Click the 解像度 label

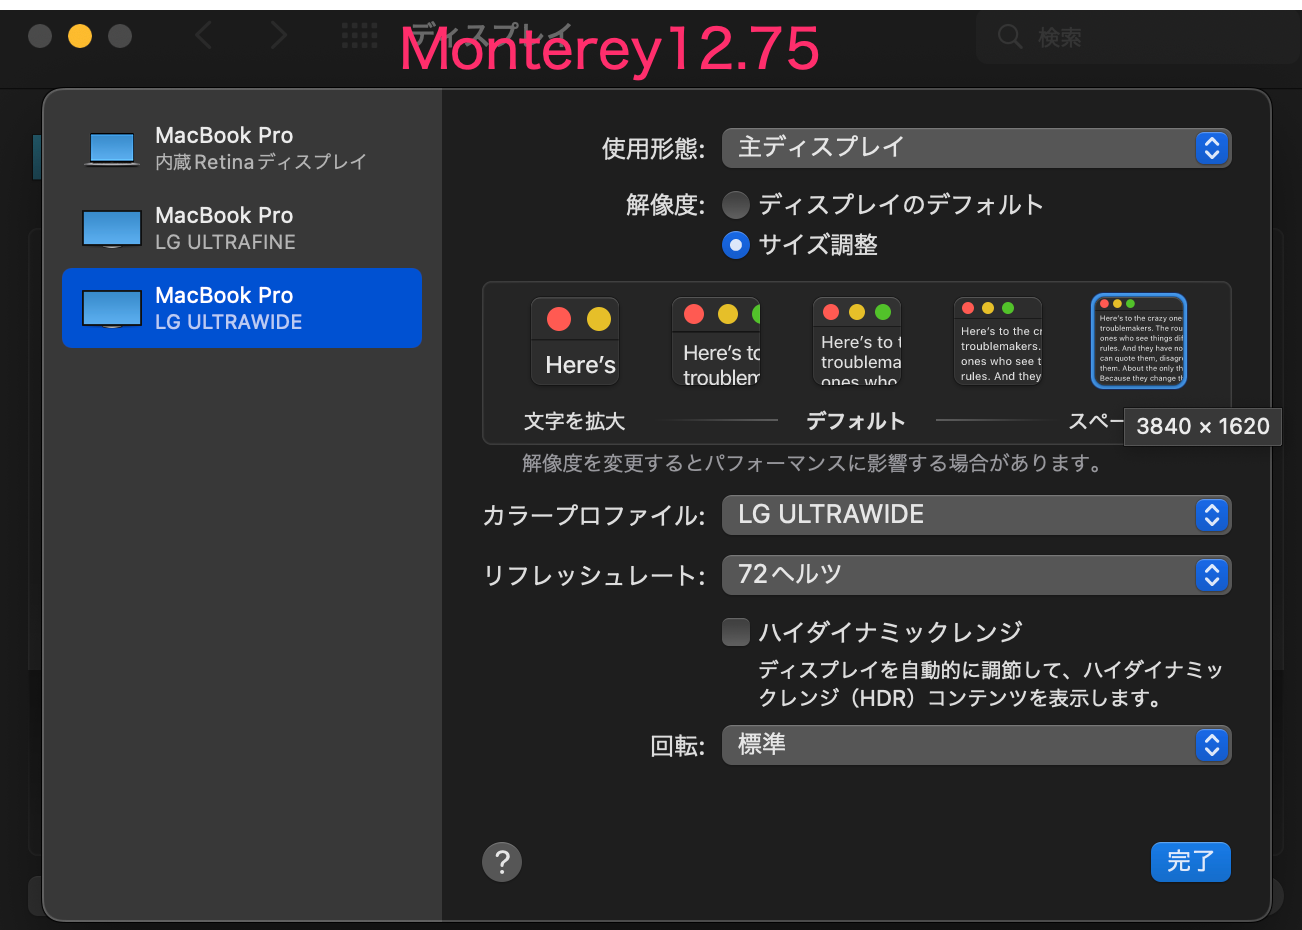(x=665, y=205)
